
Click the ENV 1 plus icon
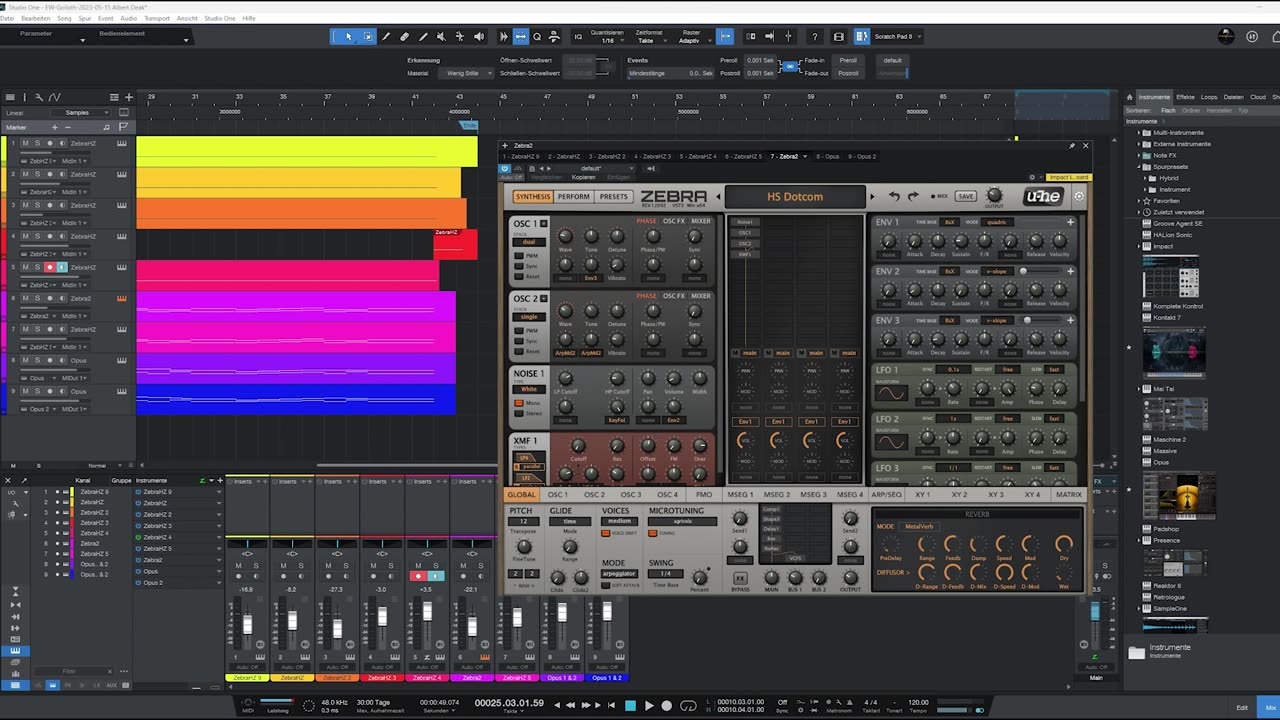(1070, 222)
